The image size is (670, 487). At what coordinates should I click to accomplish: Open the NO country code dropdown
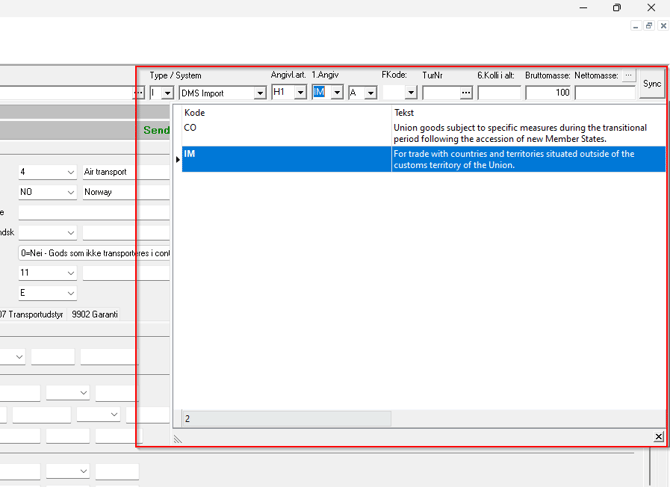tap(70, 192)
